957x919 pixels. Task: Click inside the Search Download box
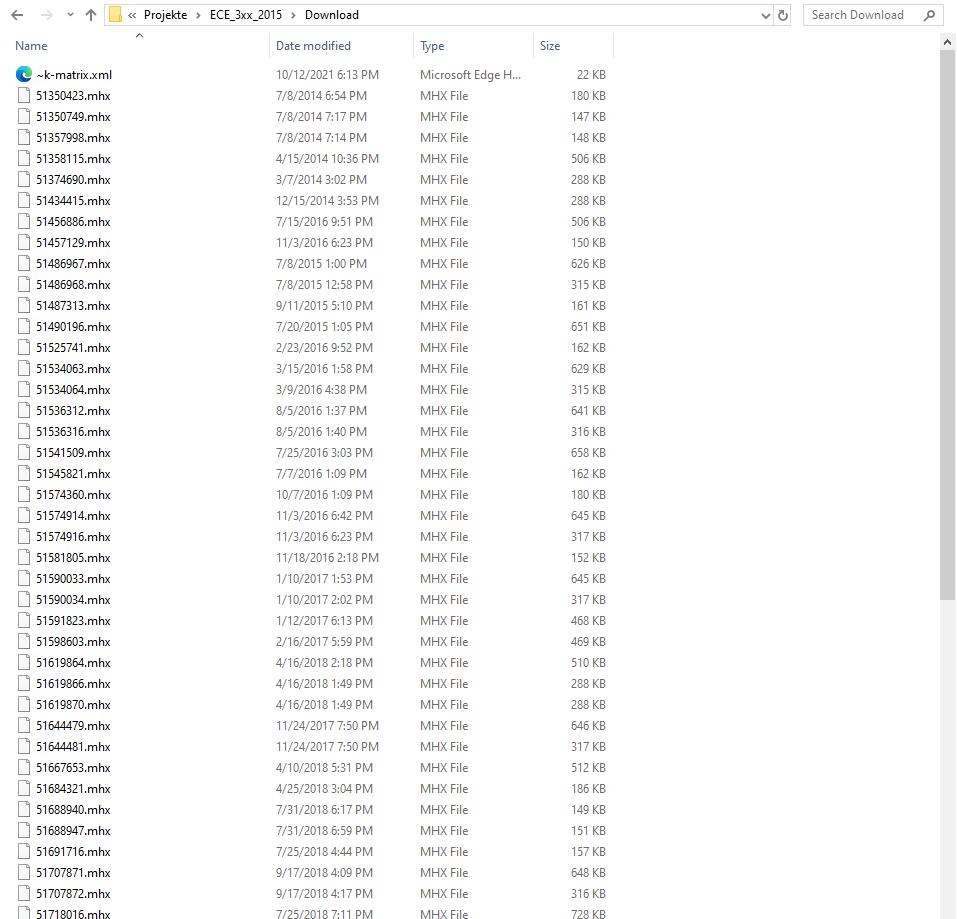tap(860, 14)
